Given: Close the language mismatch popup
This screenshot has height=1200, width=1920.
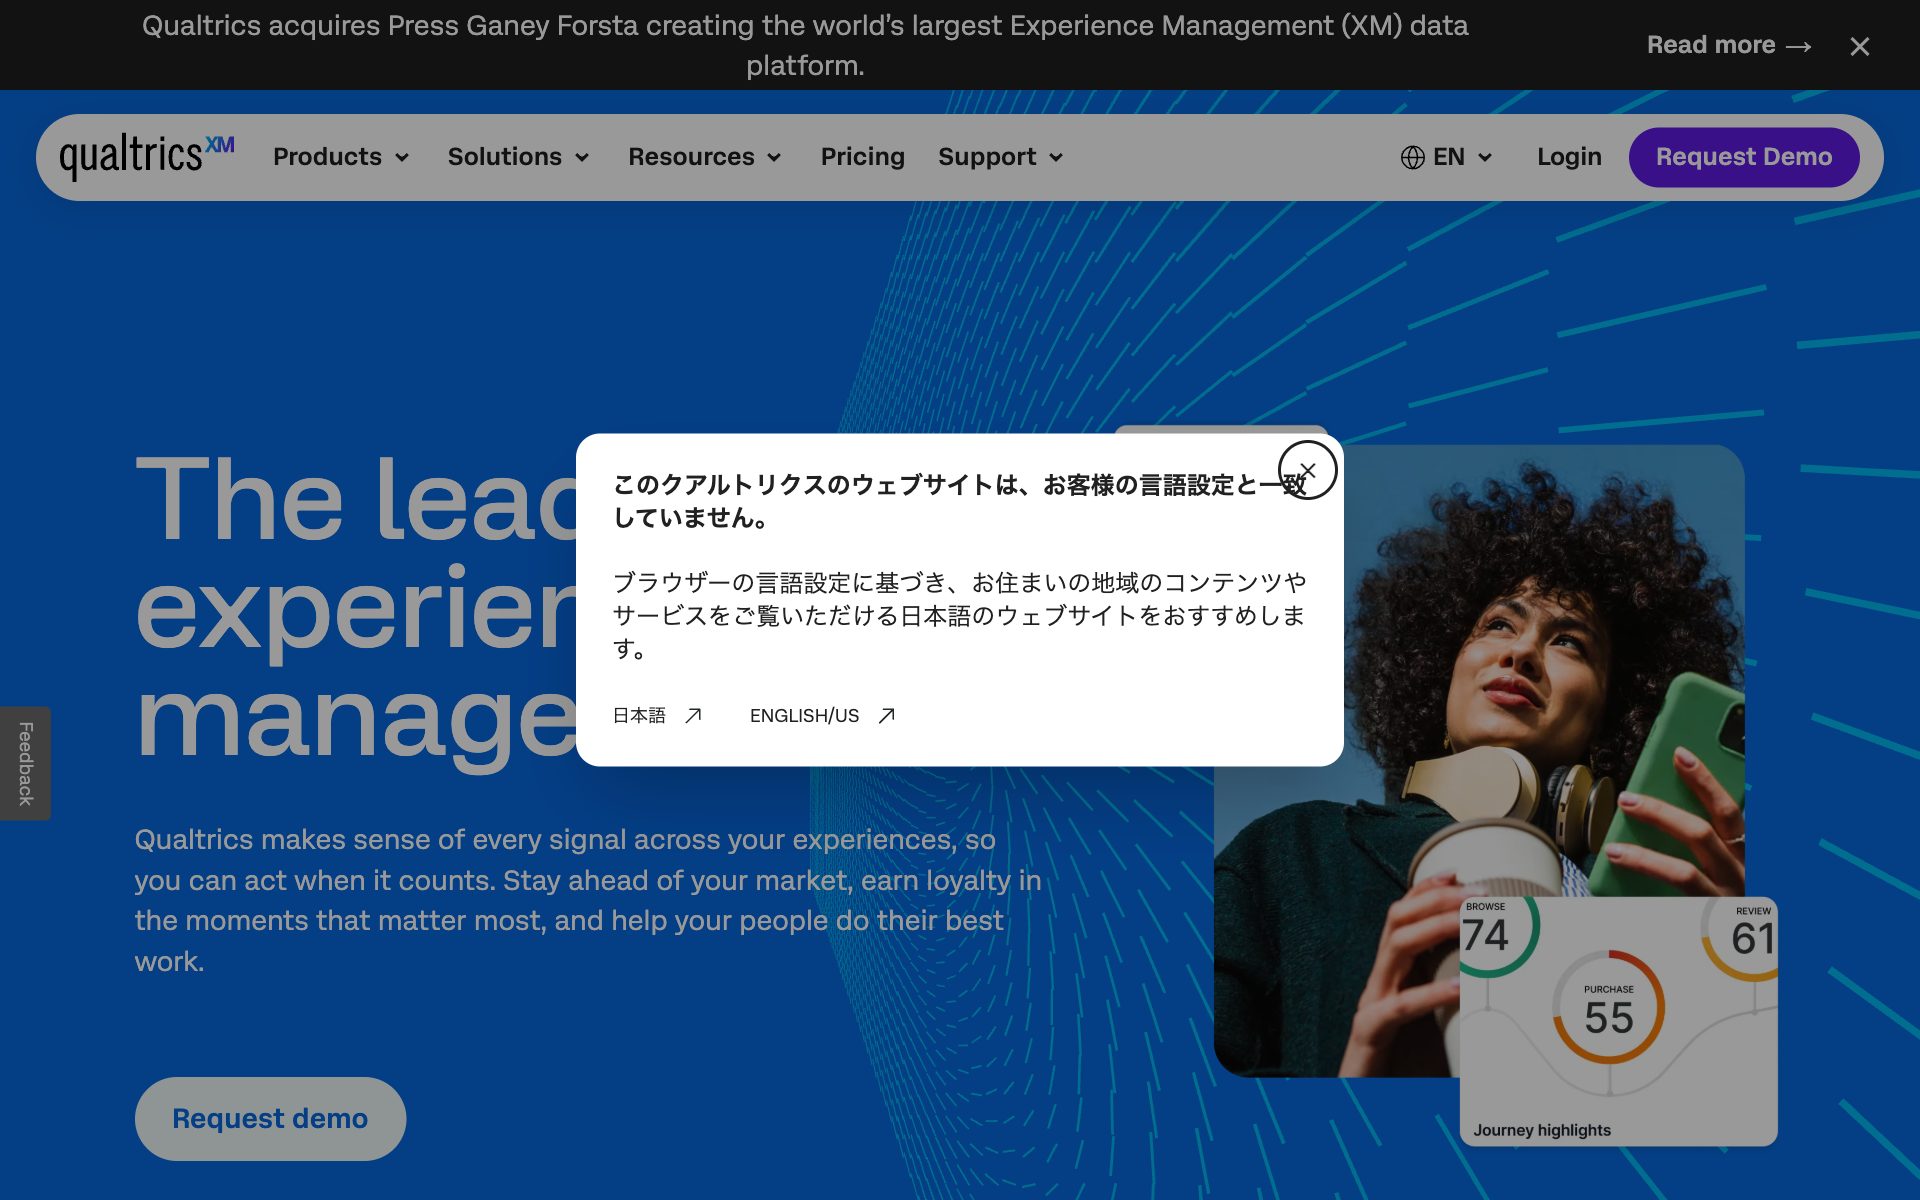Looking at the screenshot, I should pyautogui.click(x=1307, y=470).
